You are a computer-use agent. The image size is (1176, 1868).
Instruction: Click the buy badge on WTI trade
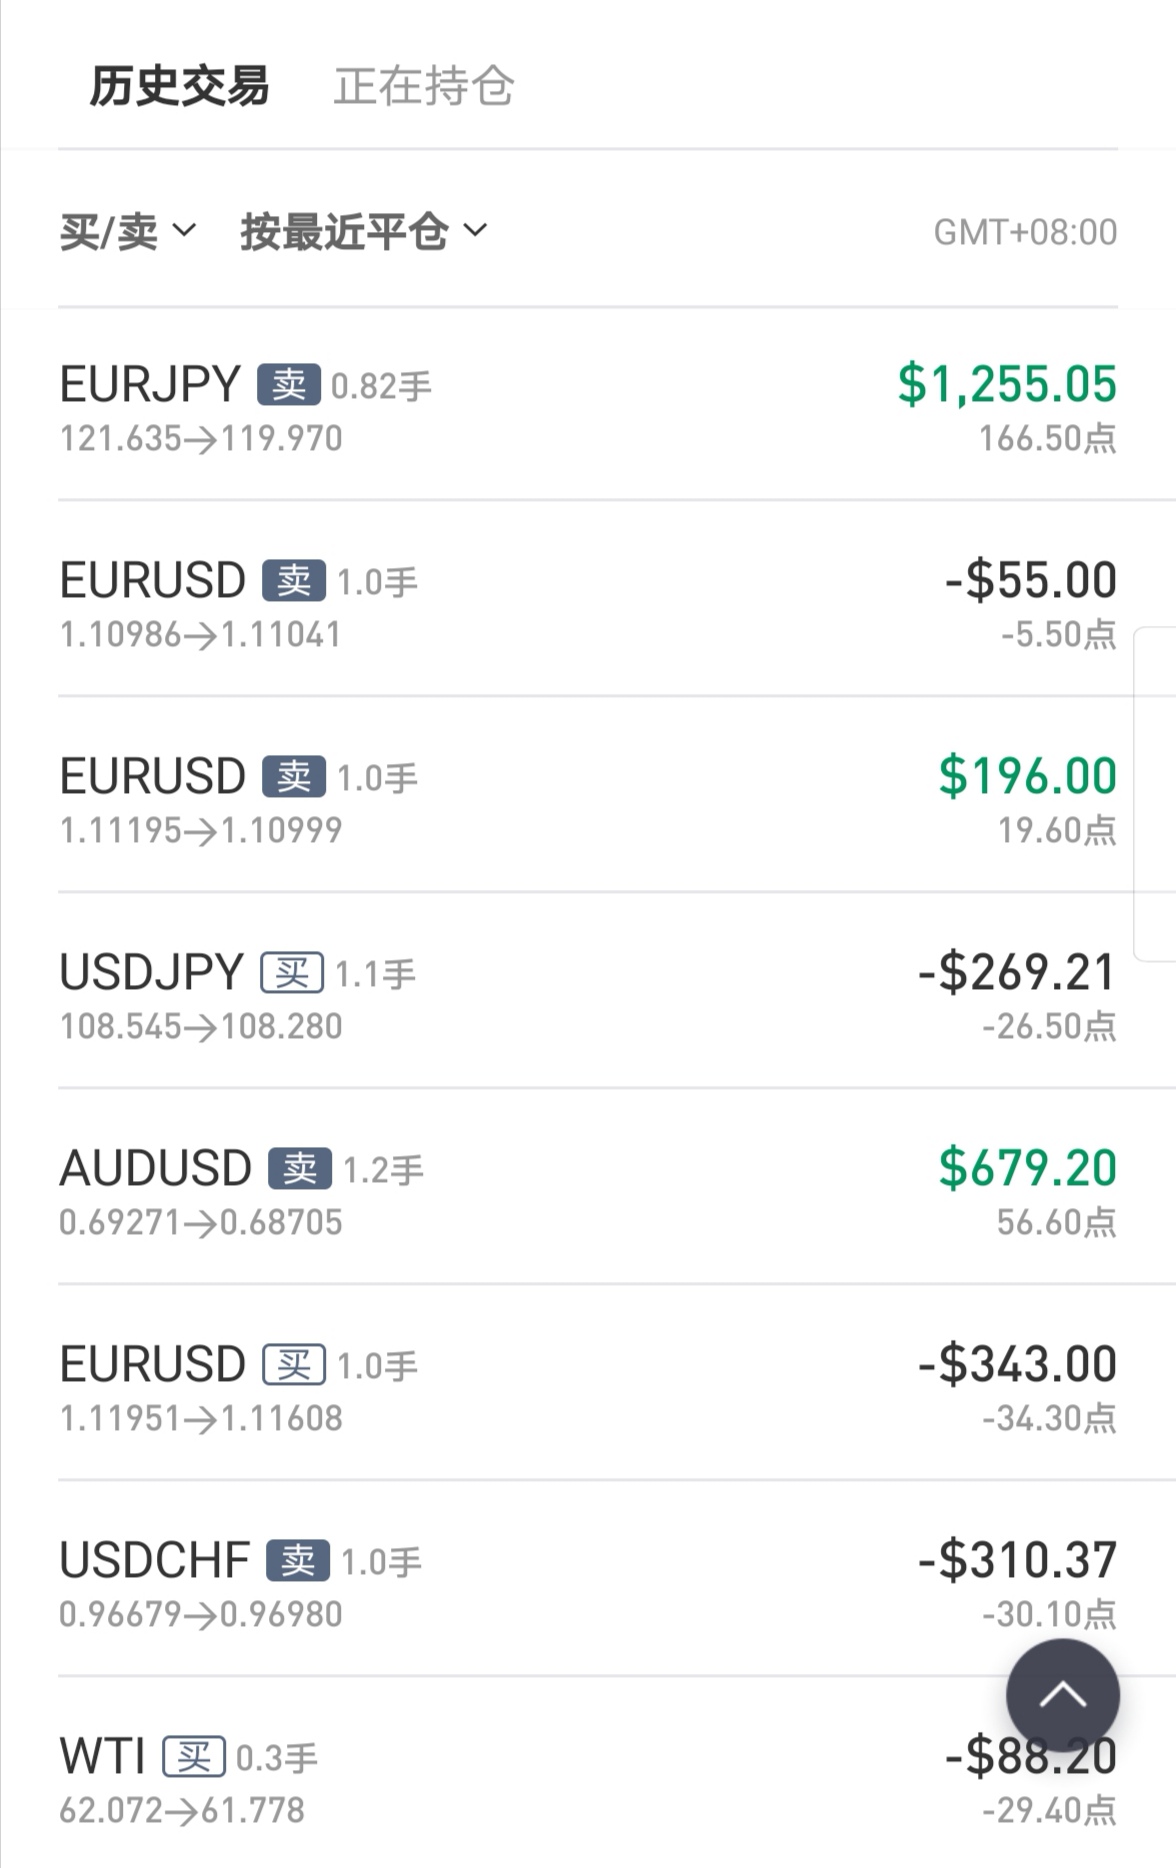pos(194,1756)
